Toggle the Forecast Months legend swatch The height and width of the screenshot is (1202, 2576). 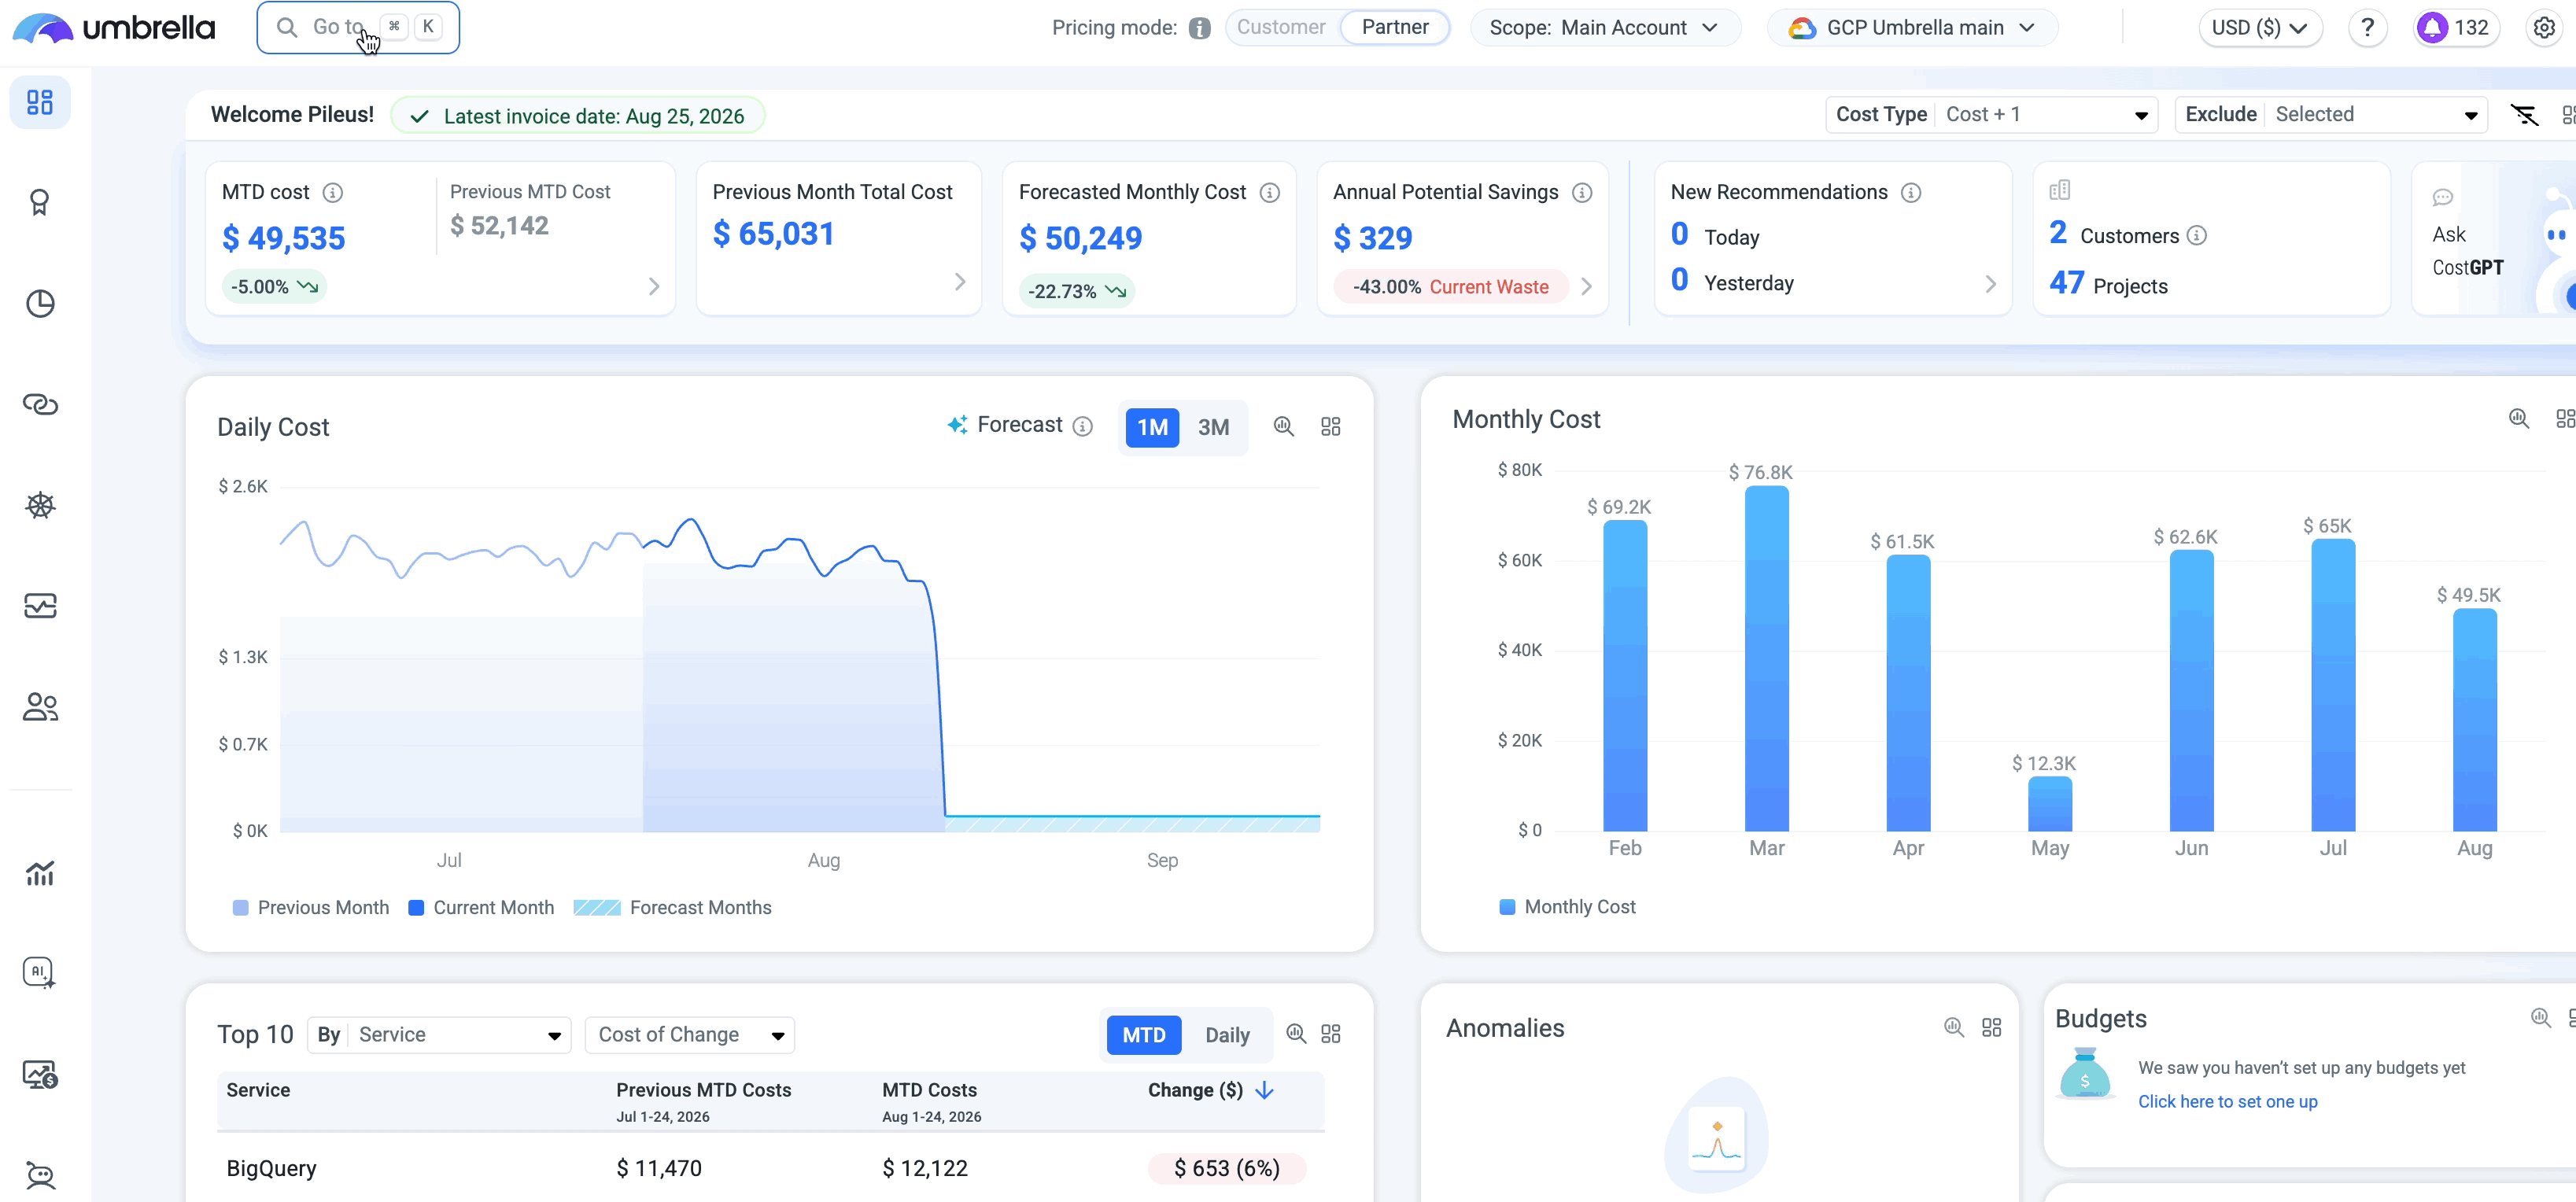(x=597, y=908)
